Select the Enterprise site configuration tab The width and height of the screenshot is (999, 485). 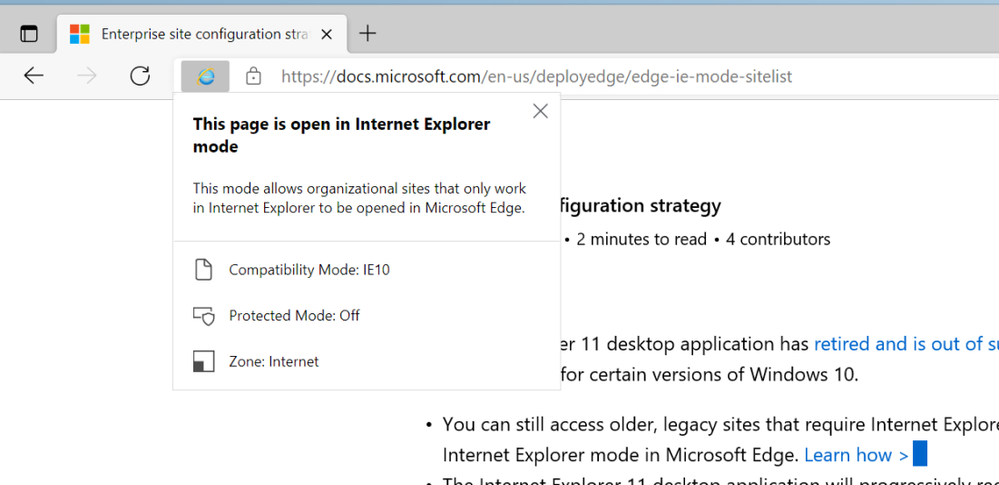coord(203,34)
